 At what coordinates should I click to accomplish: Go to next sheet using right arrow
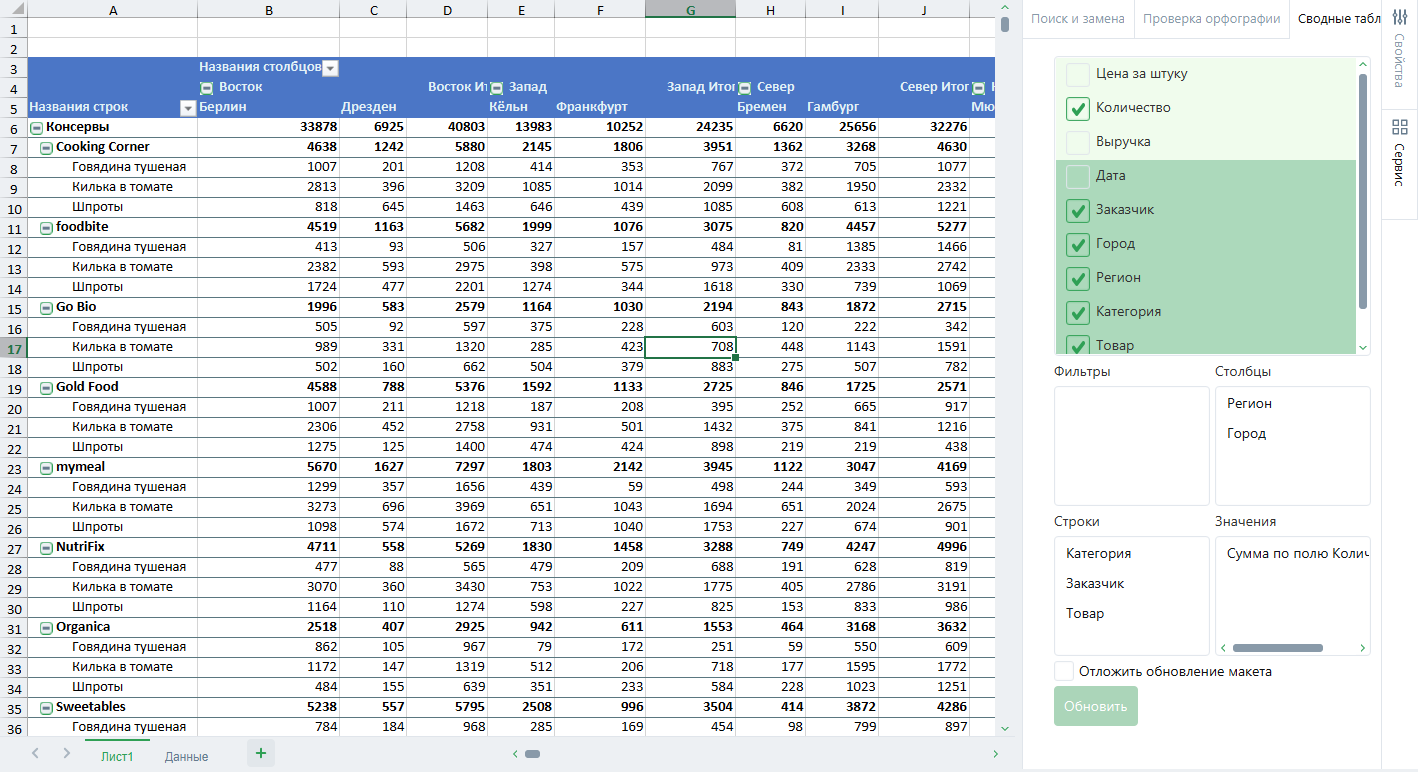point(66,754)
